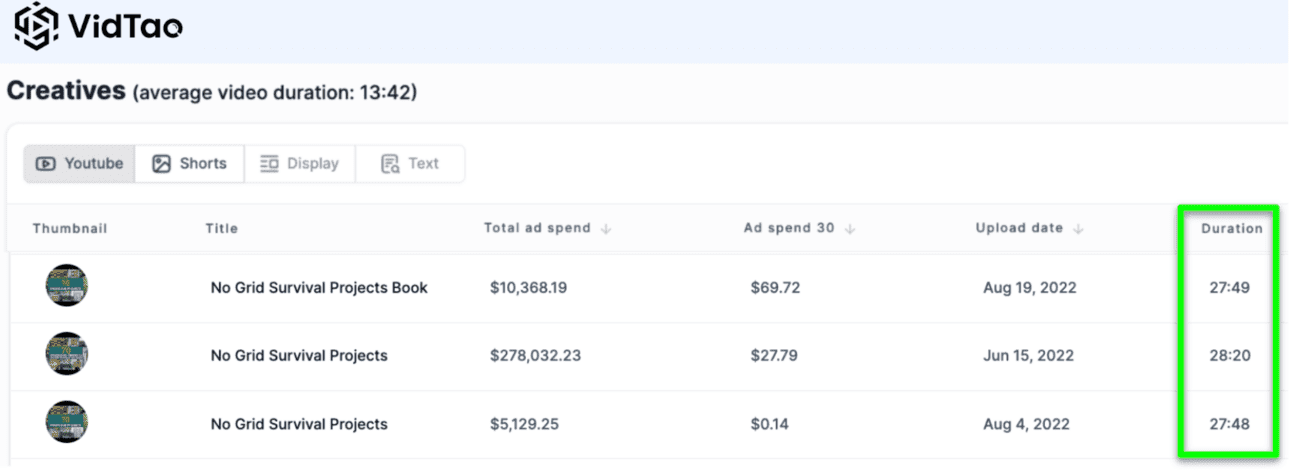This screenshot has height=470, width=1292.
Task: Switch to the Youtube creatives tab
Action: click(x=80, y=164)
